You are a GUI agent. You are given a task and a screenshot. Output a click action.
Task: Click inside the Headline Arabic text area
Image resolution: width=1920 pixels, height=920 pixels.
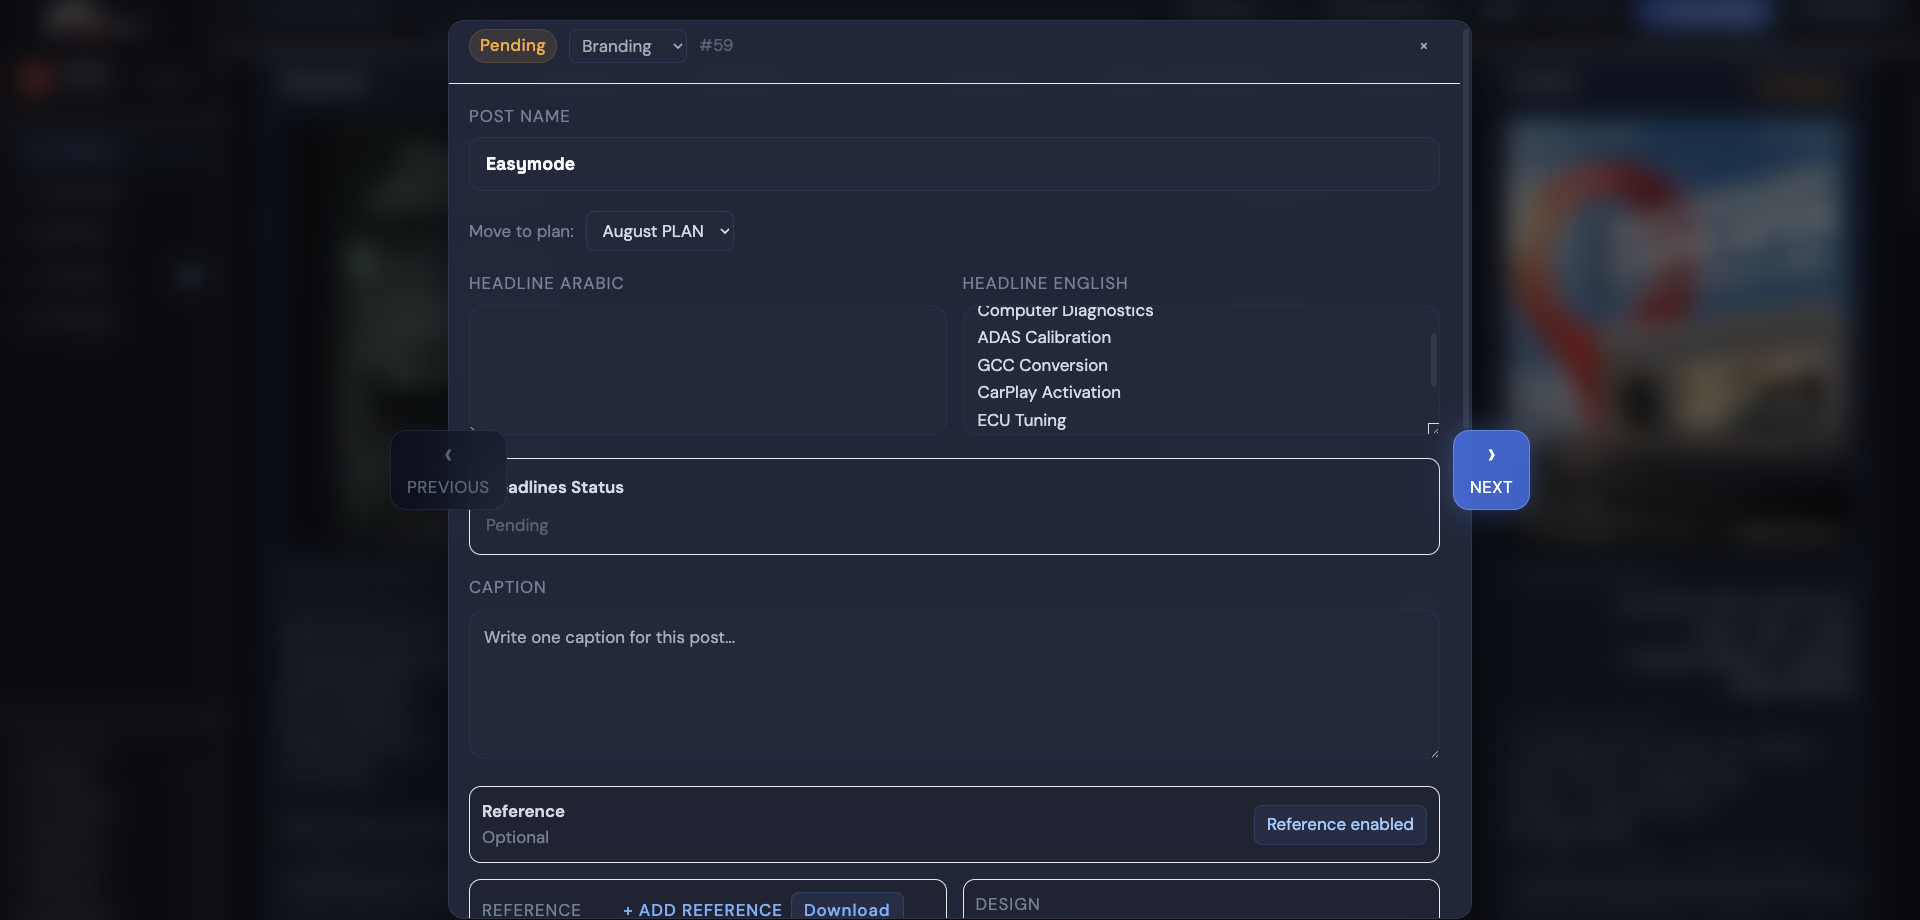click(707, 370)
